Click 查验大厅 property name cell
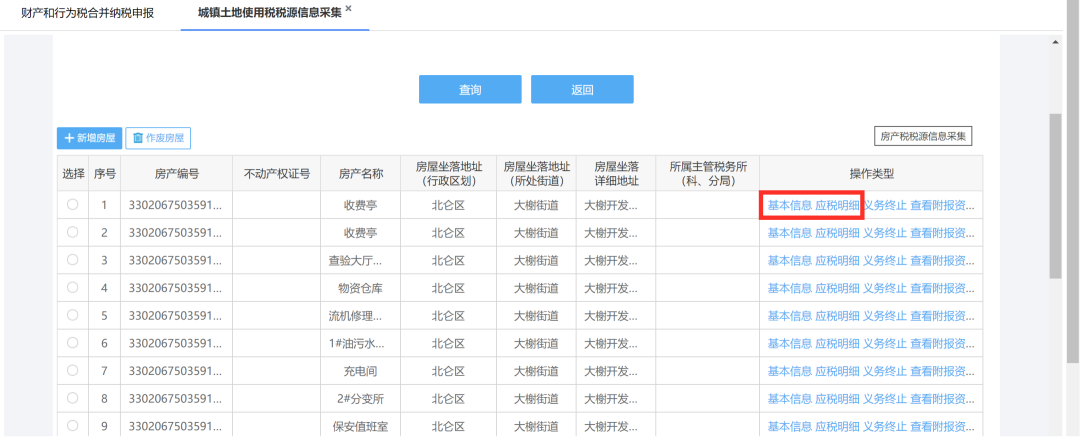 point(360,261)
